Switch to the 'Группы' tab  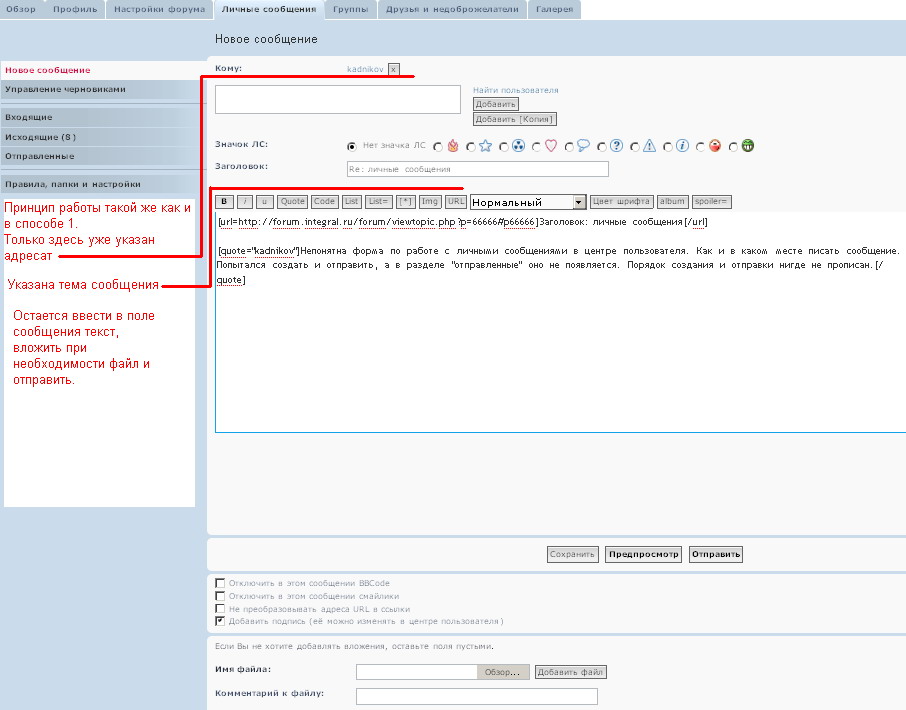pyautogui.click(x=350, y=9)
